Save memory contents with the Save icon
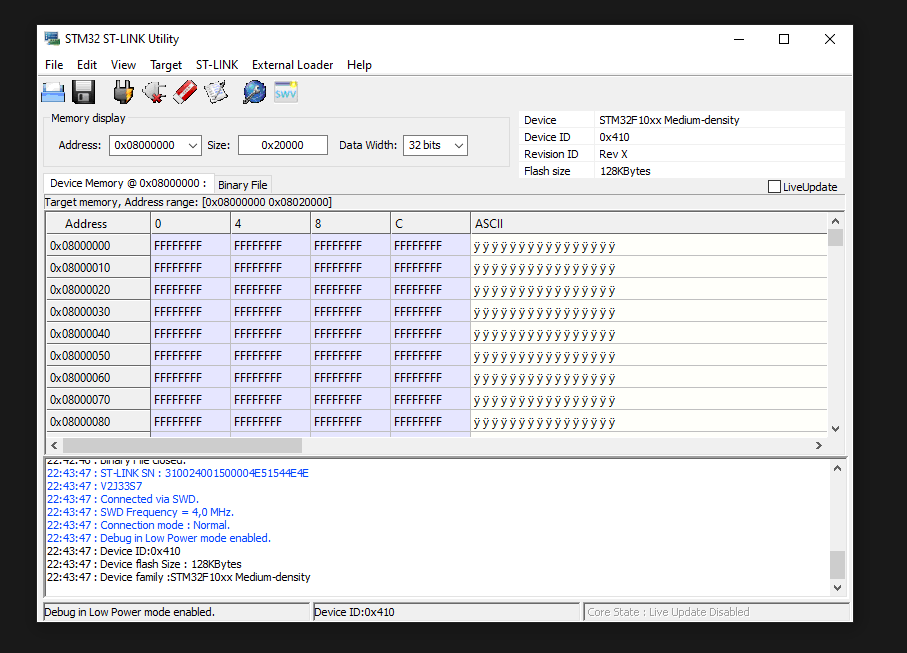This screenshot has width=907, height=653. pos(83,91)
